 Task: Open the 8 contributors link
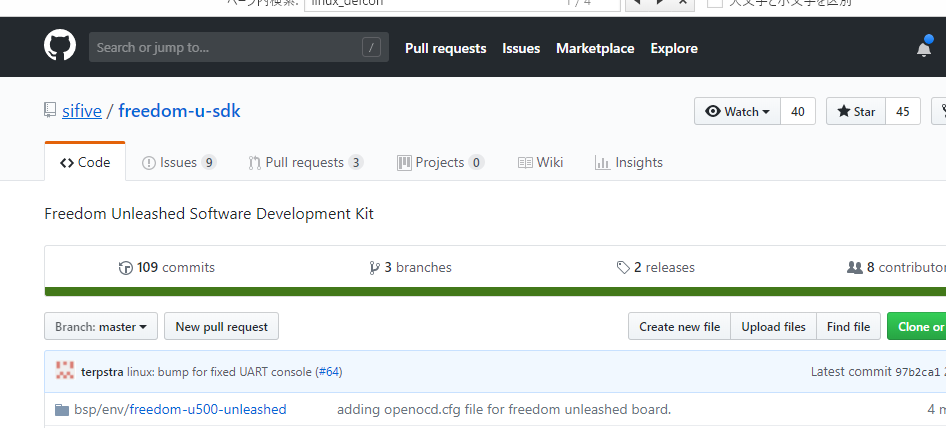(x=897, y=267)
